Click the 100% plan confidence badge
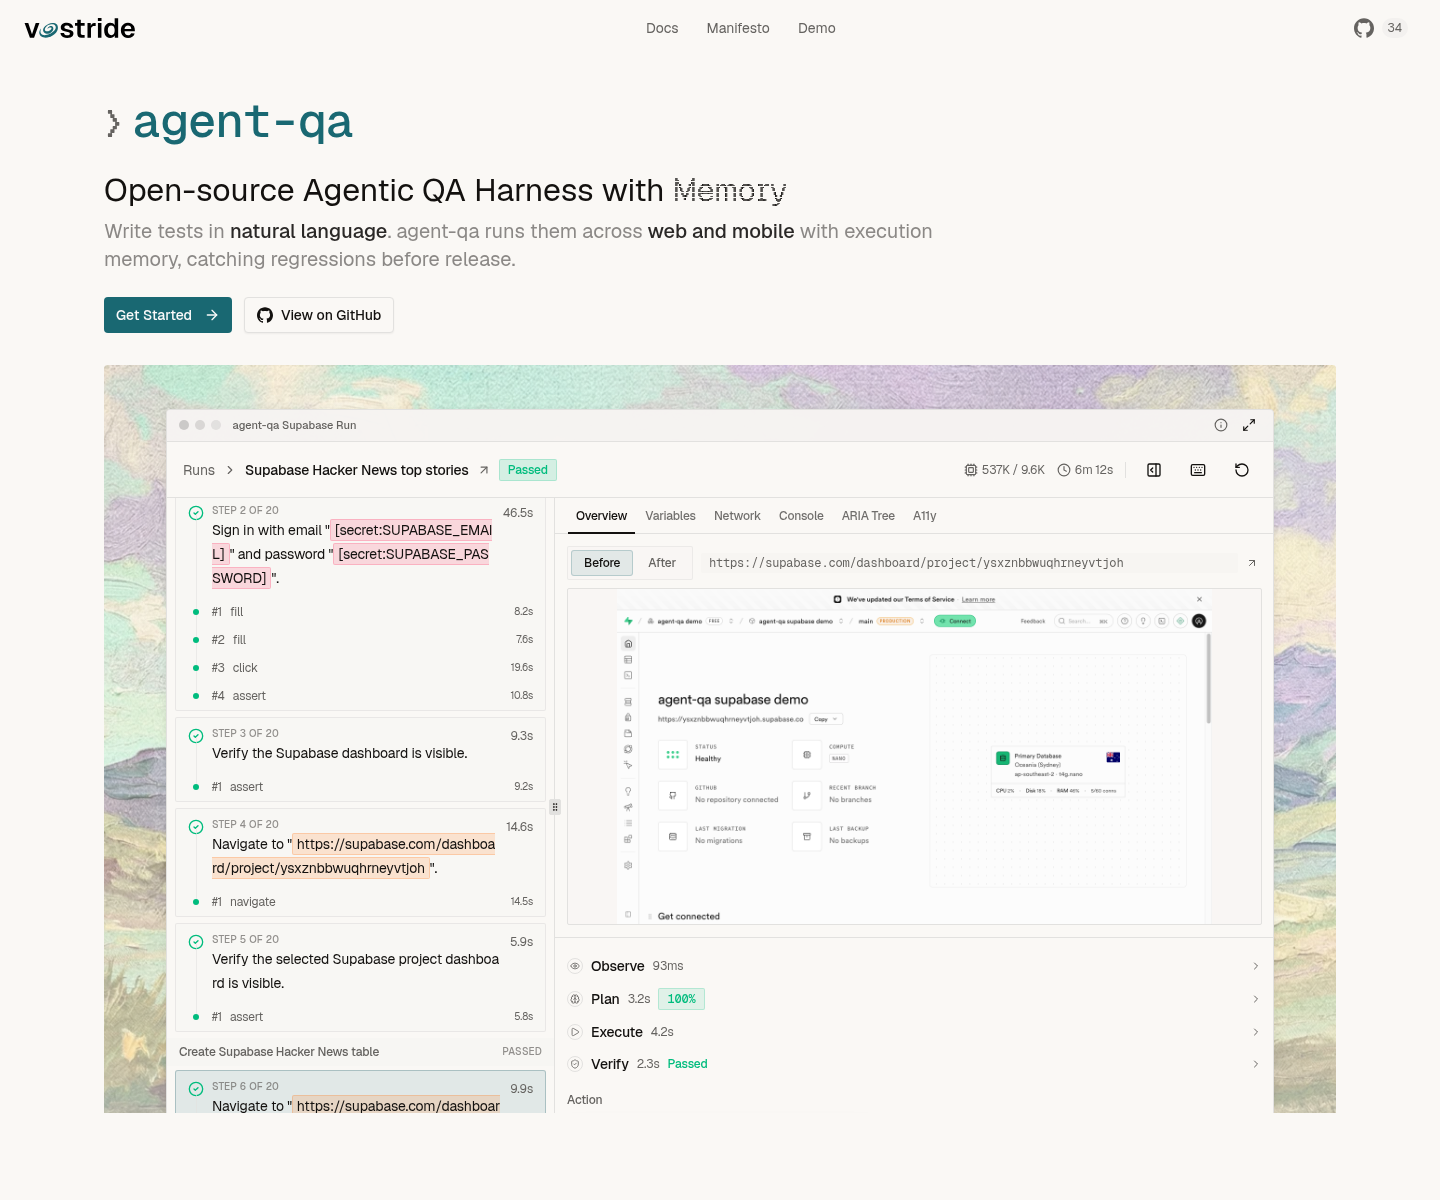The height and width of the screenshot is (1200, 1440). 682,999
